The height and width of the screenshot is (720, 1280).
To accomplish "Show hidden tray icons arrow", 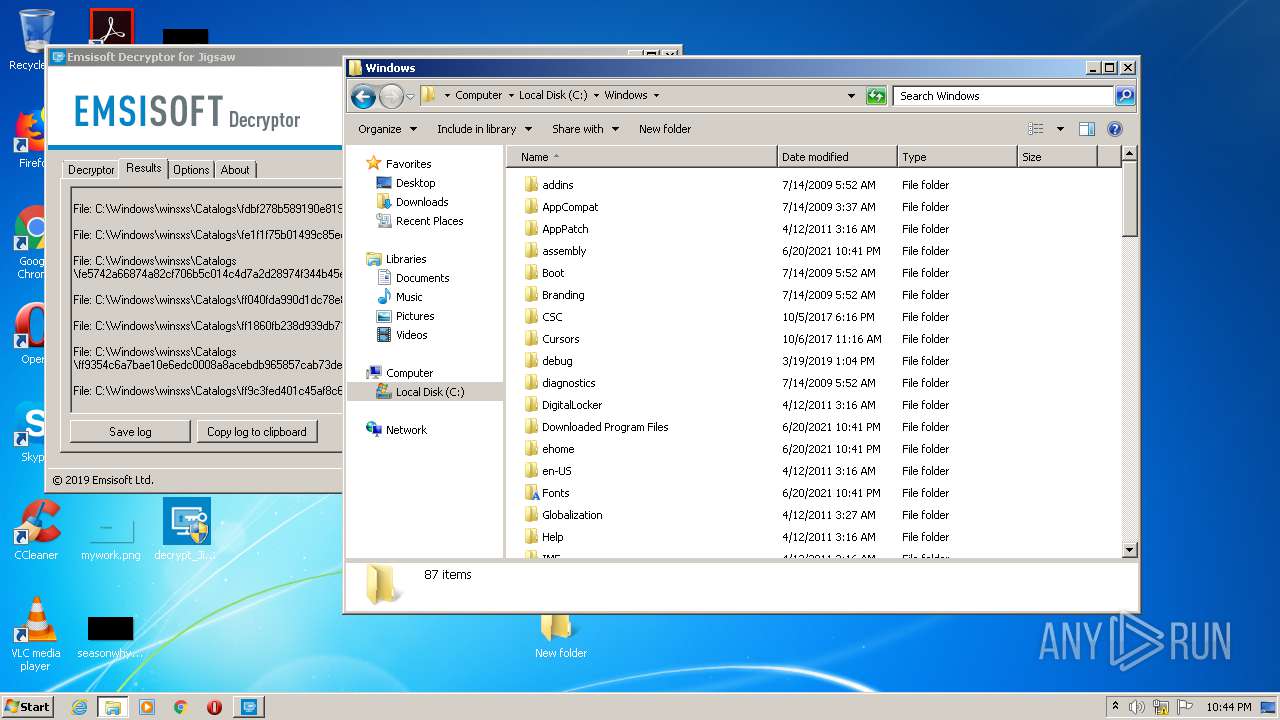I will (x=1116, y=707).
